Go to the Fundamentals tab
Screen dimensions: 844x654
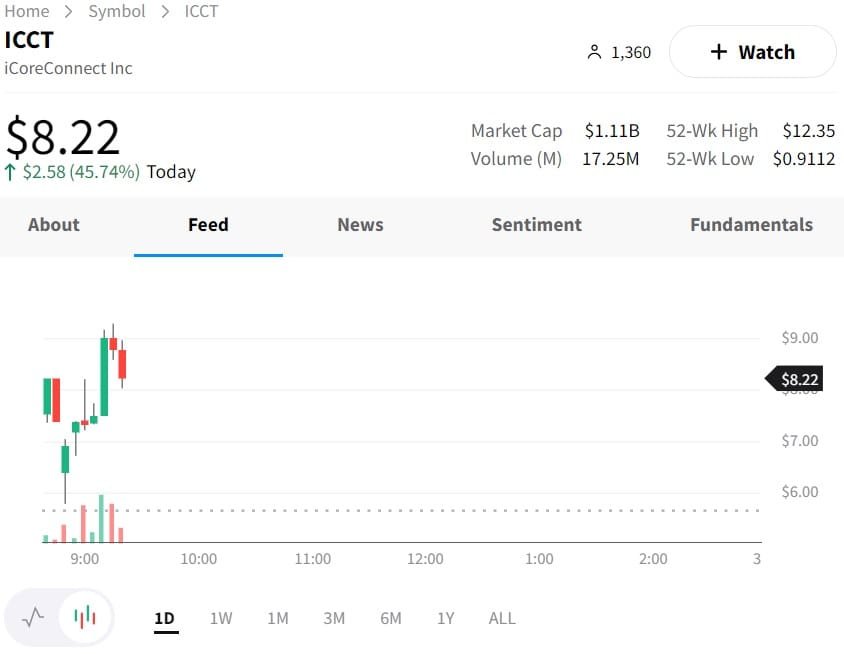[x=751, y=225]
